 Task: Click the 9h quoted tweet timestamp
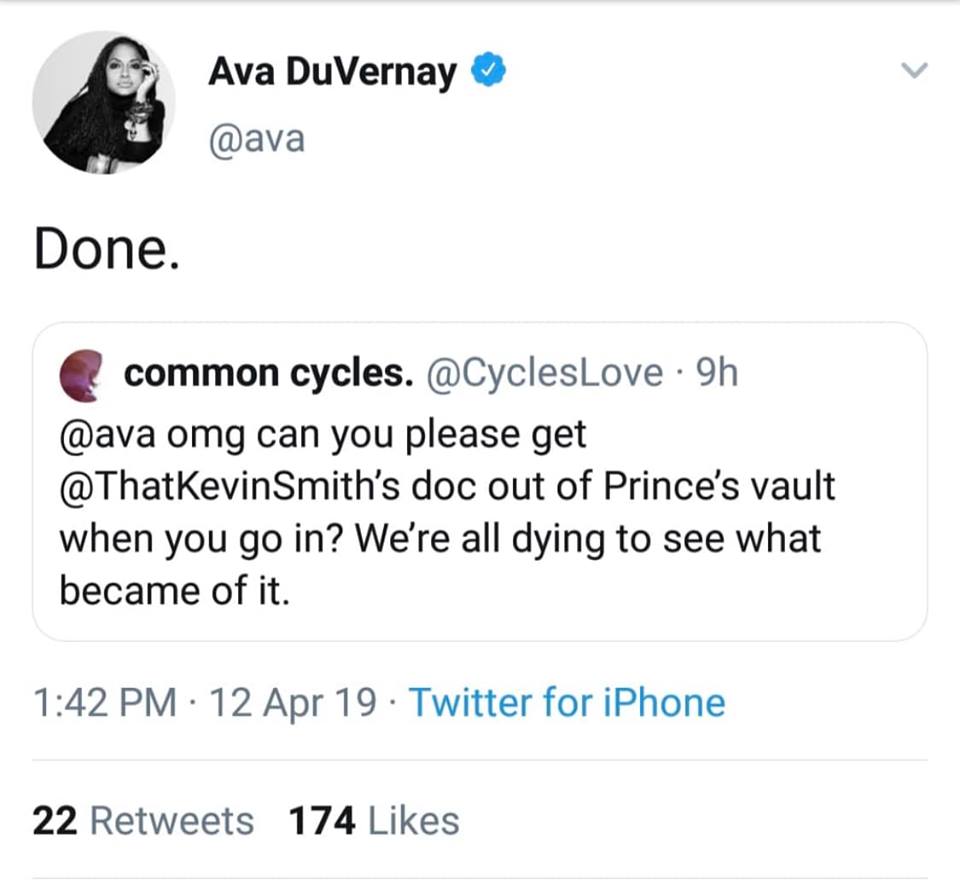point(715,373)
